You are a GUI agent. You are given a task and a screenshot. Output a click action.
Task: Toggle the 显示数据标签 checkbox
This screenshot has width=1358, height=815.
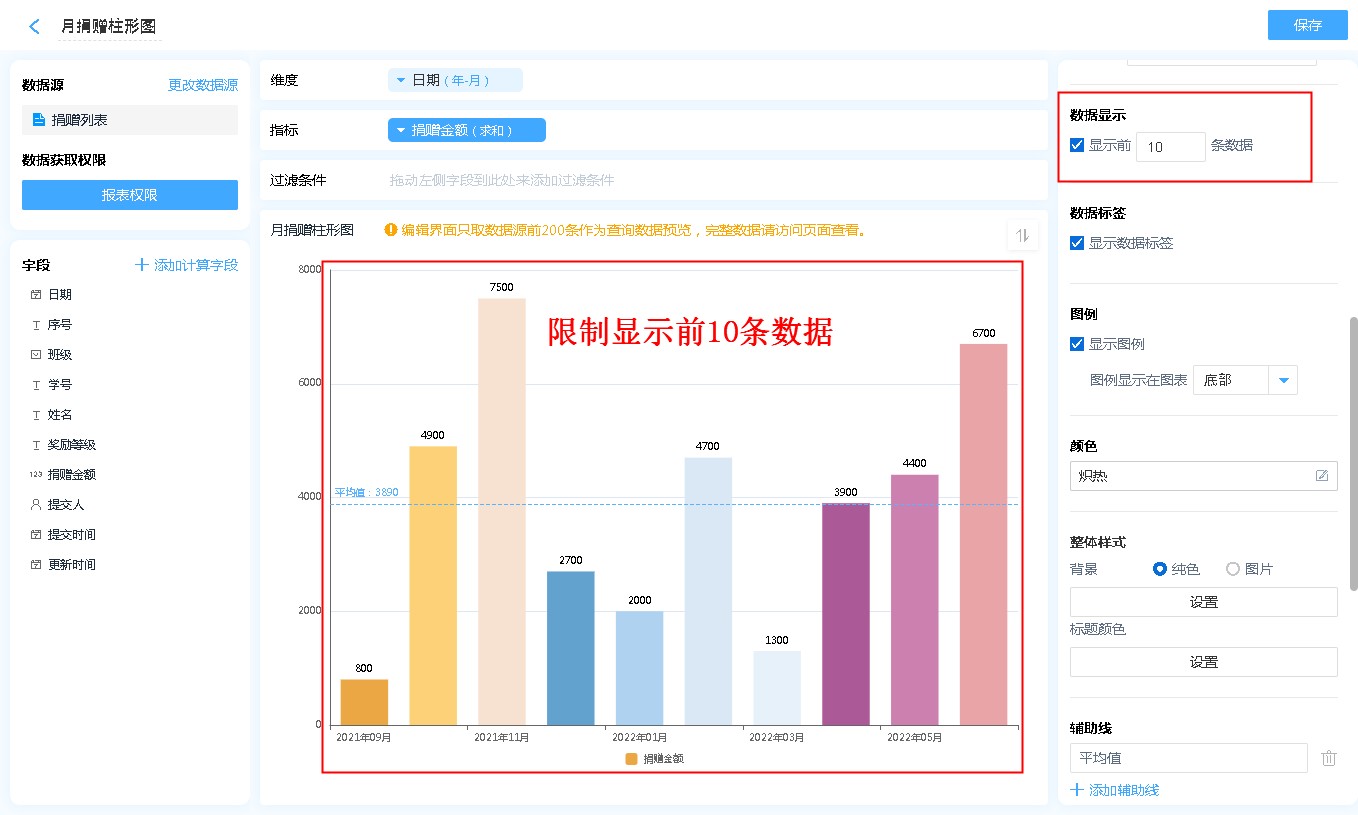[x=1077, y=243]
